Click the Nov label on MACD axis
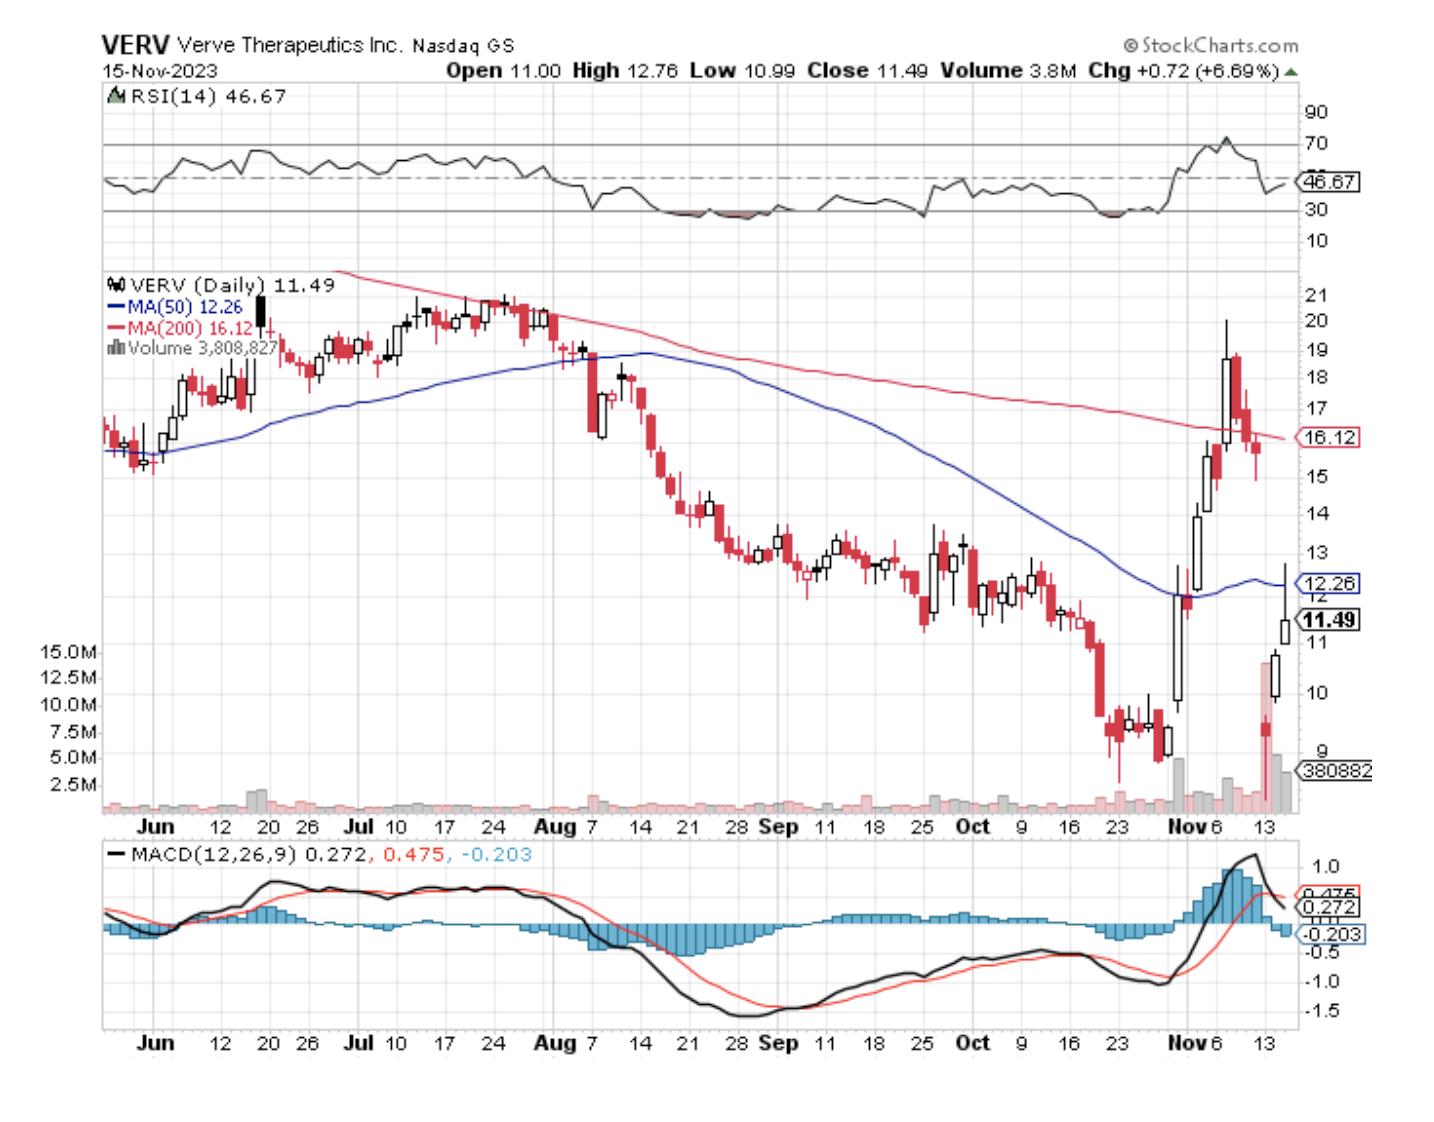The height and width of the screenshot is (1122, 1434). click(1187, 1043)
